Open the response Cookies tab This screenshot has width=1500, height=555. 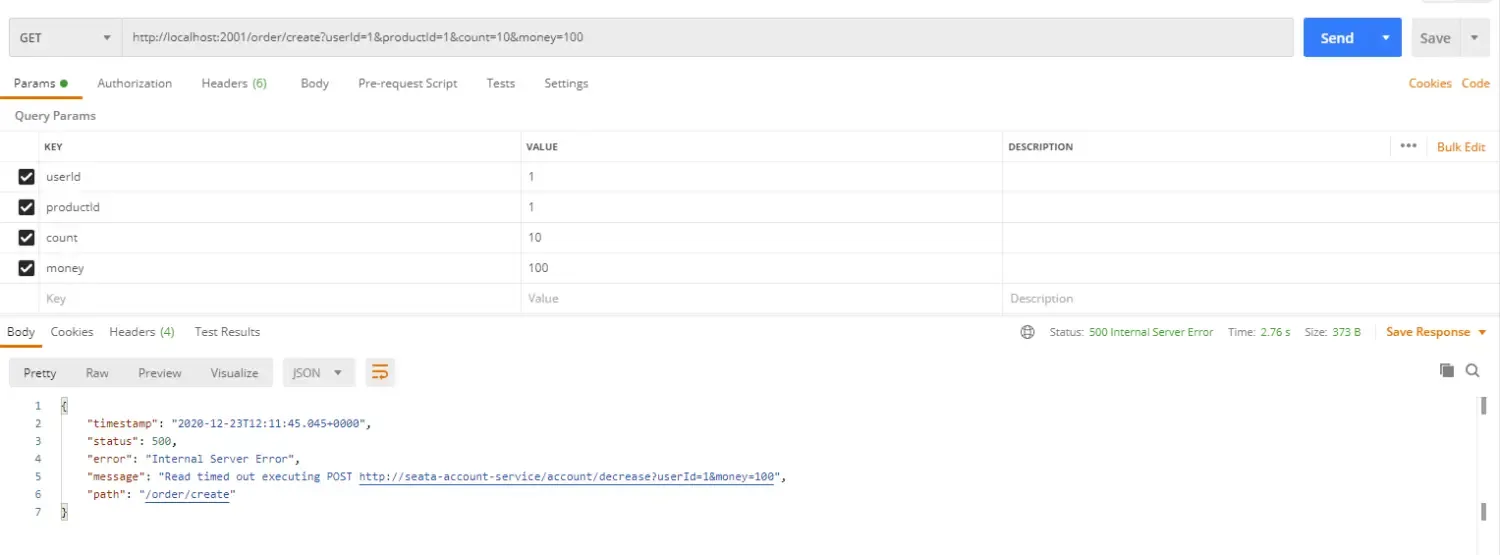point(72,332)
